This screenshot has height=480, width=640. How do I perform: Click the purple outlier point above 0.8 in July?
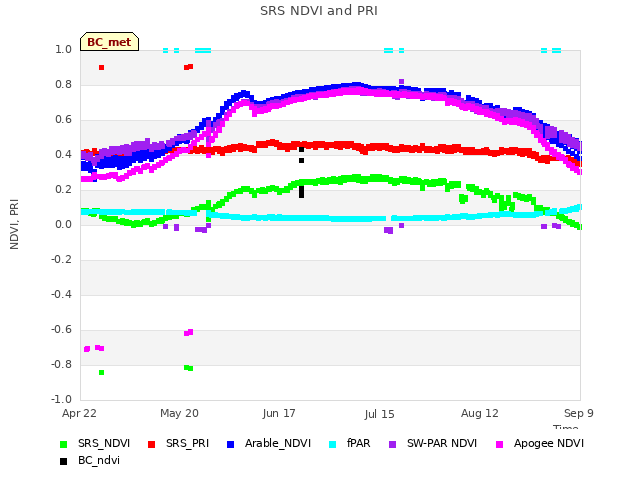pos(401,82)
